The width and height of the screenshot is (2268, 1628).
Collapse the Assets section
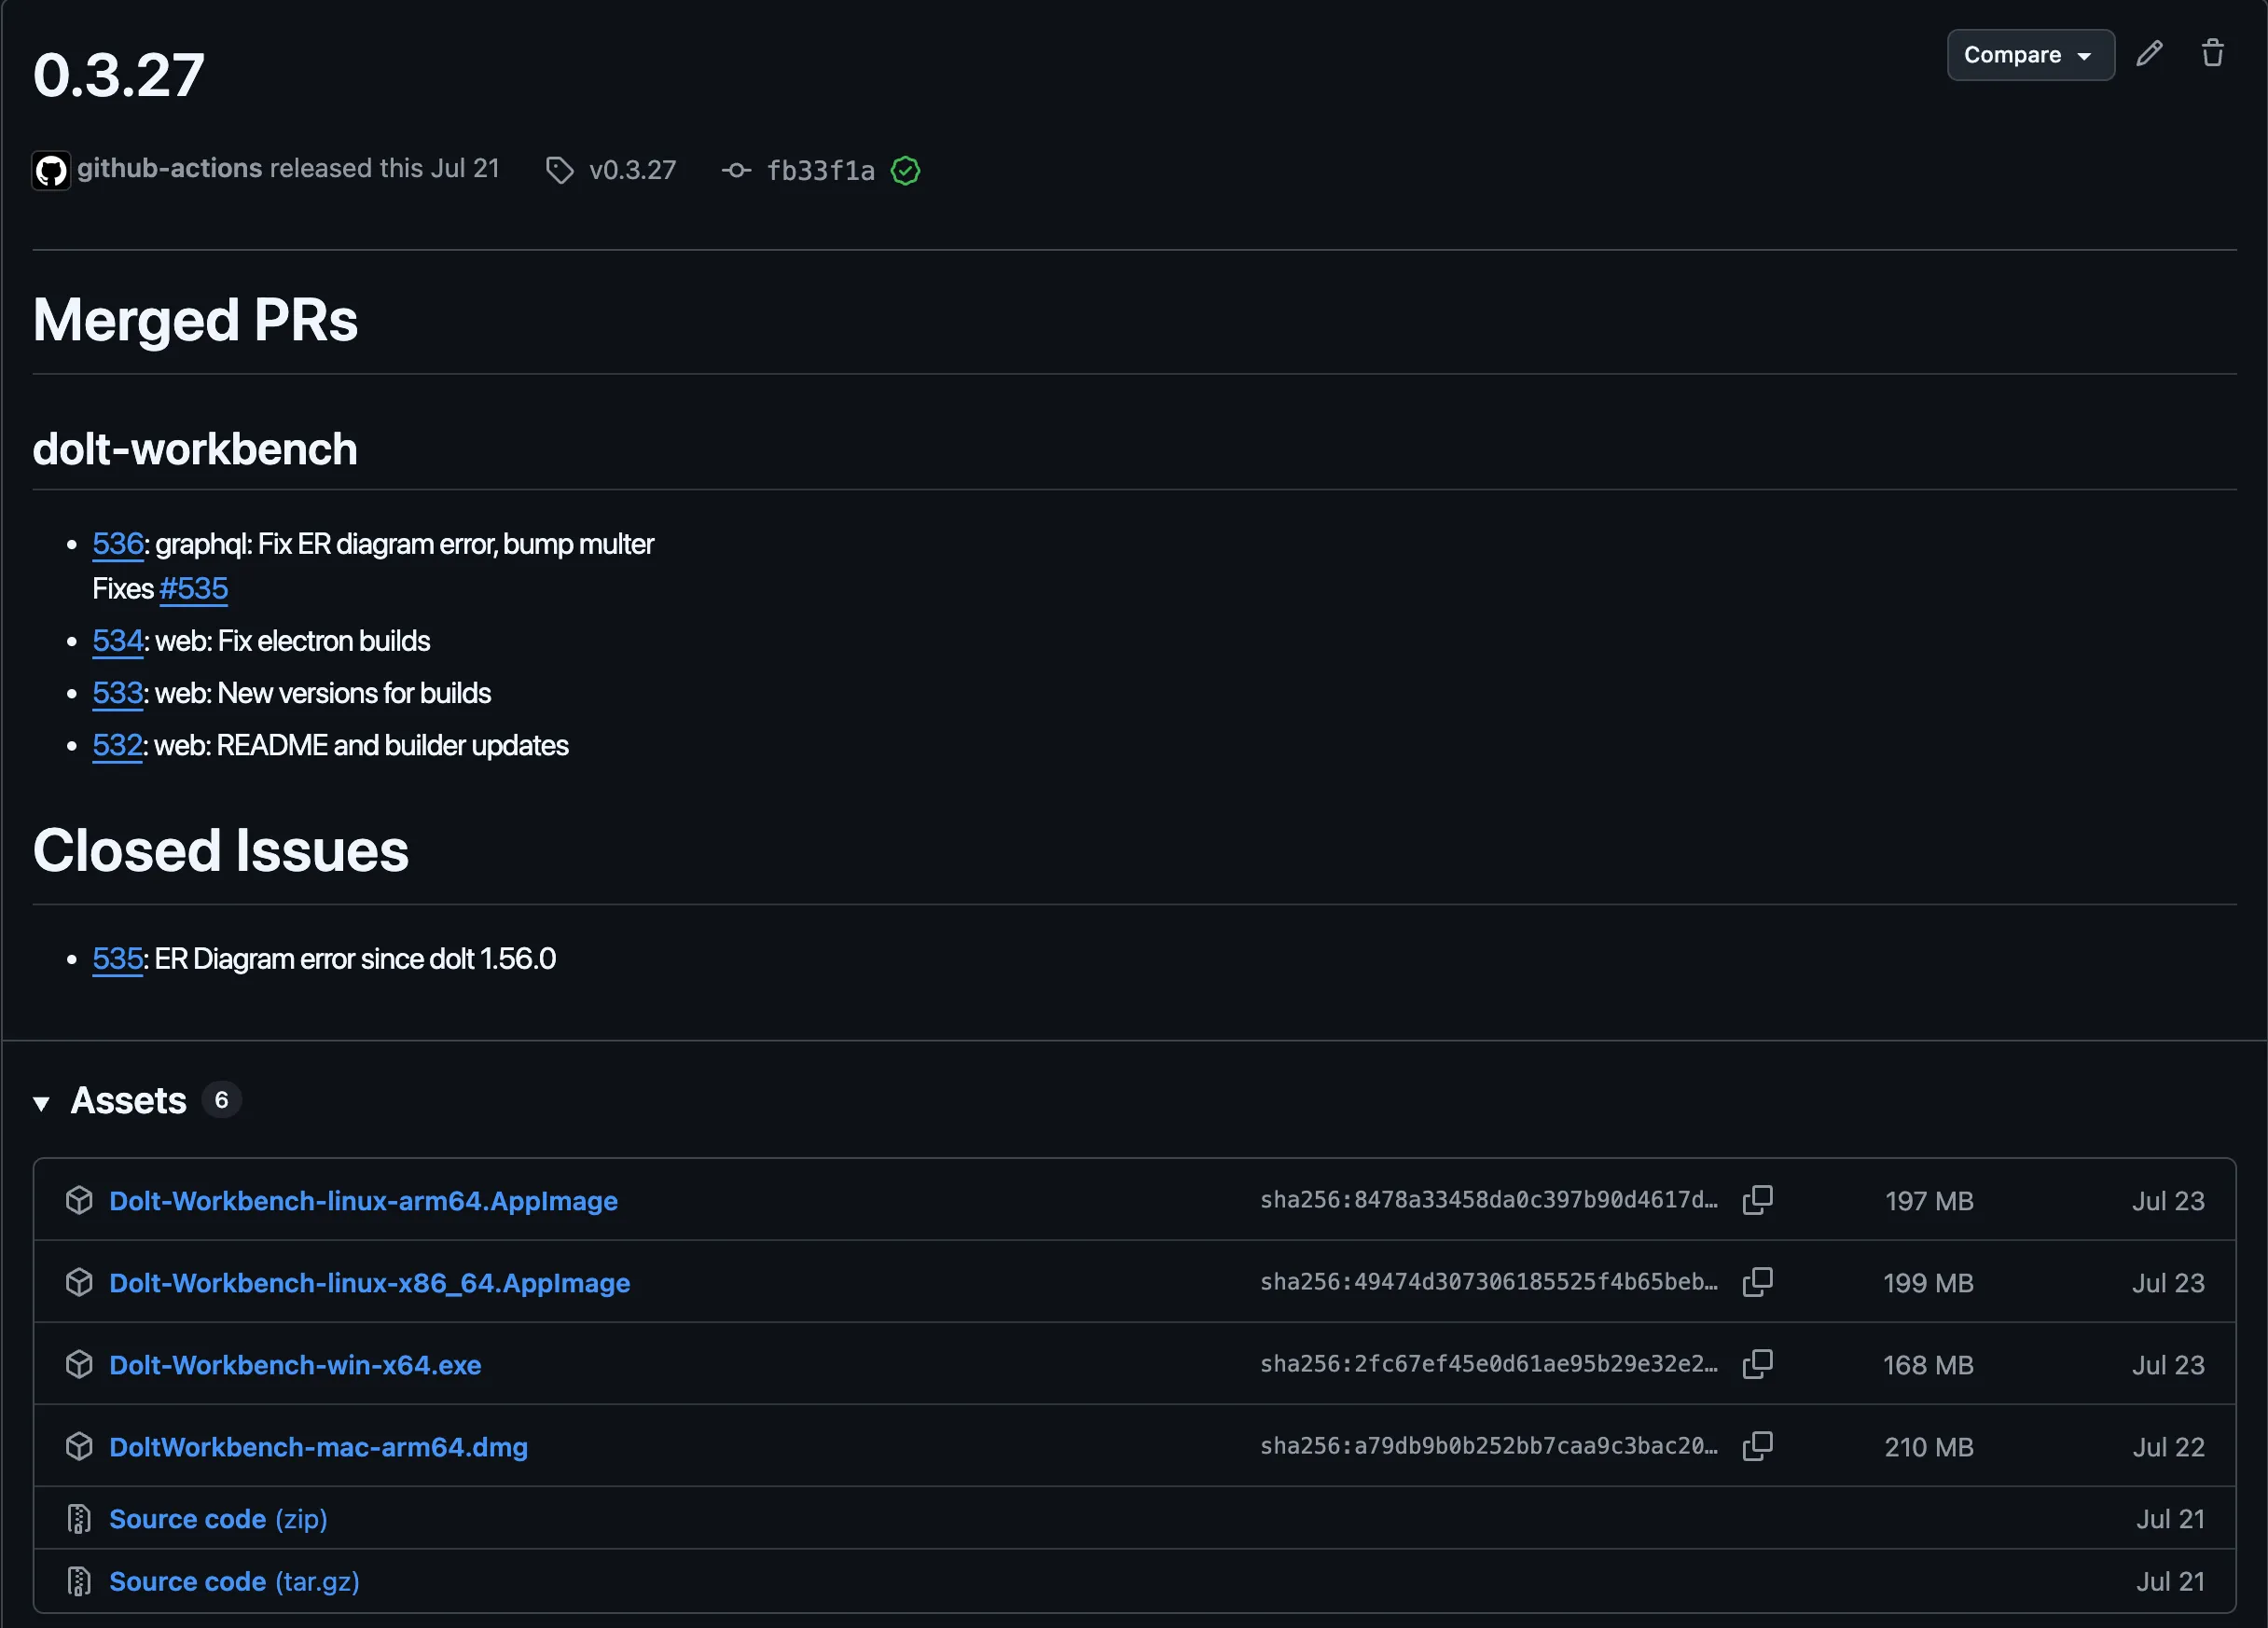[x=41, y=1102]
